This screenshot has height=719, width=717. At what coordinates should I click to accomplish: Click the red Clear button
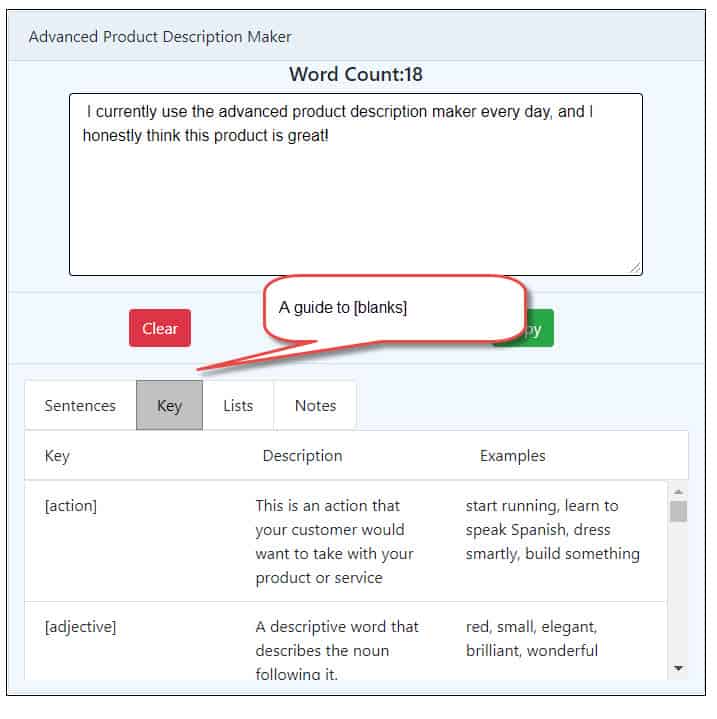point(160,328)
